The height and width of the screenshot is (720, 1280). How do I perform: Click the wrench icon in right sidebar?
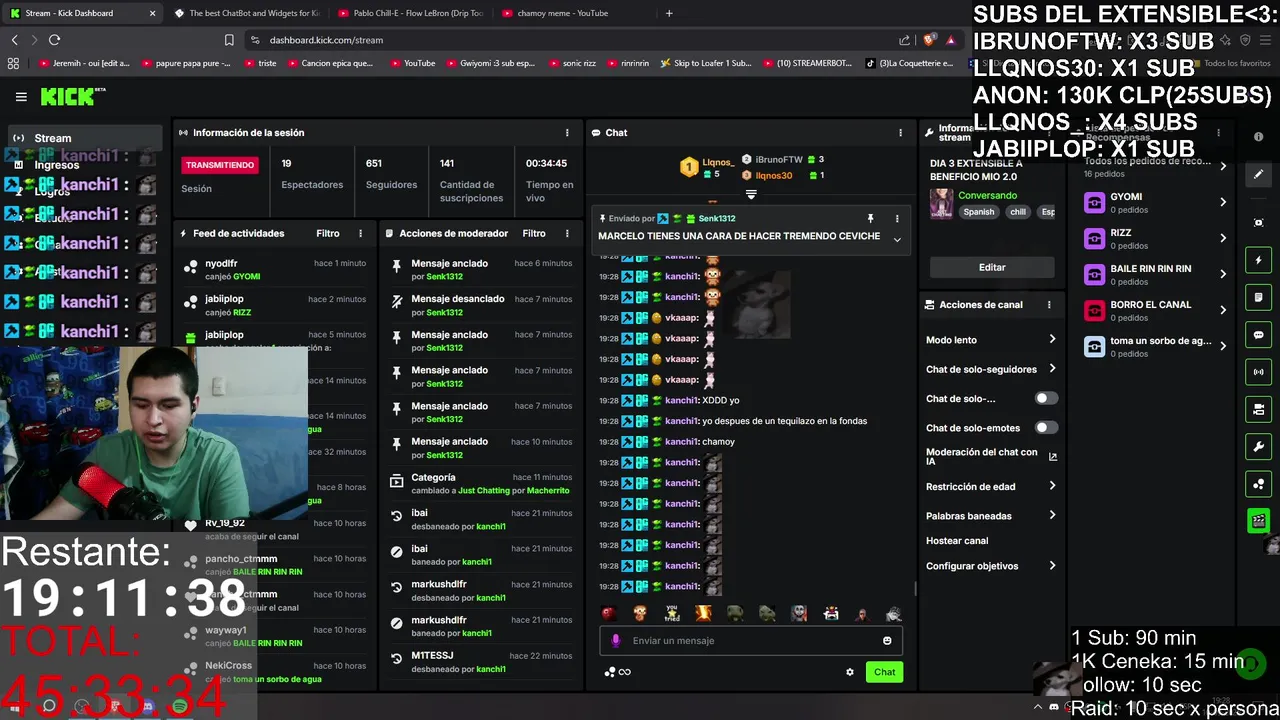click(x=1259, y=446)
